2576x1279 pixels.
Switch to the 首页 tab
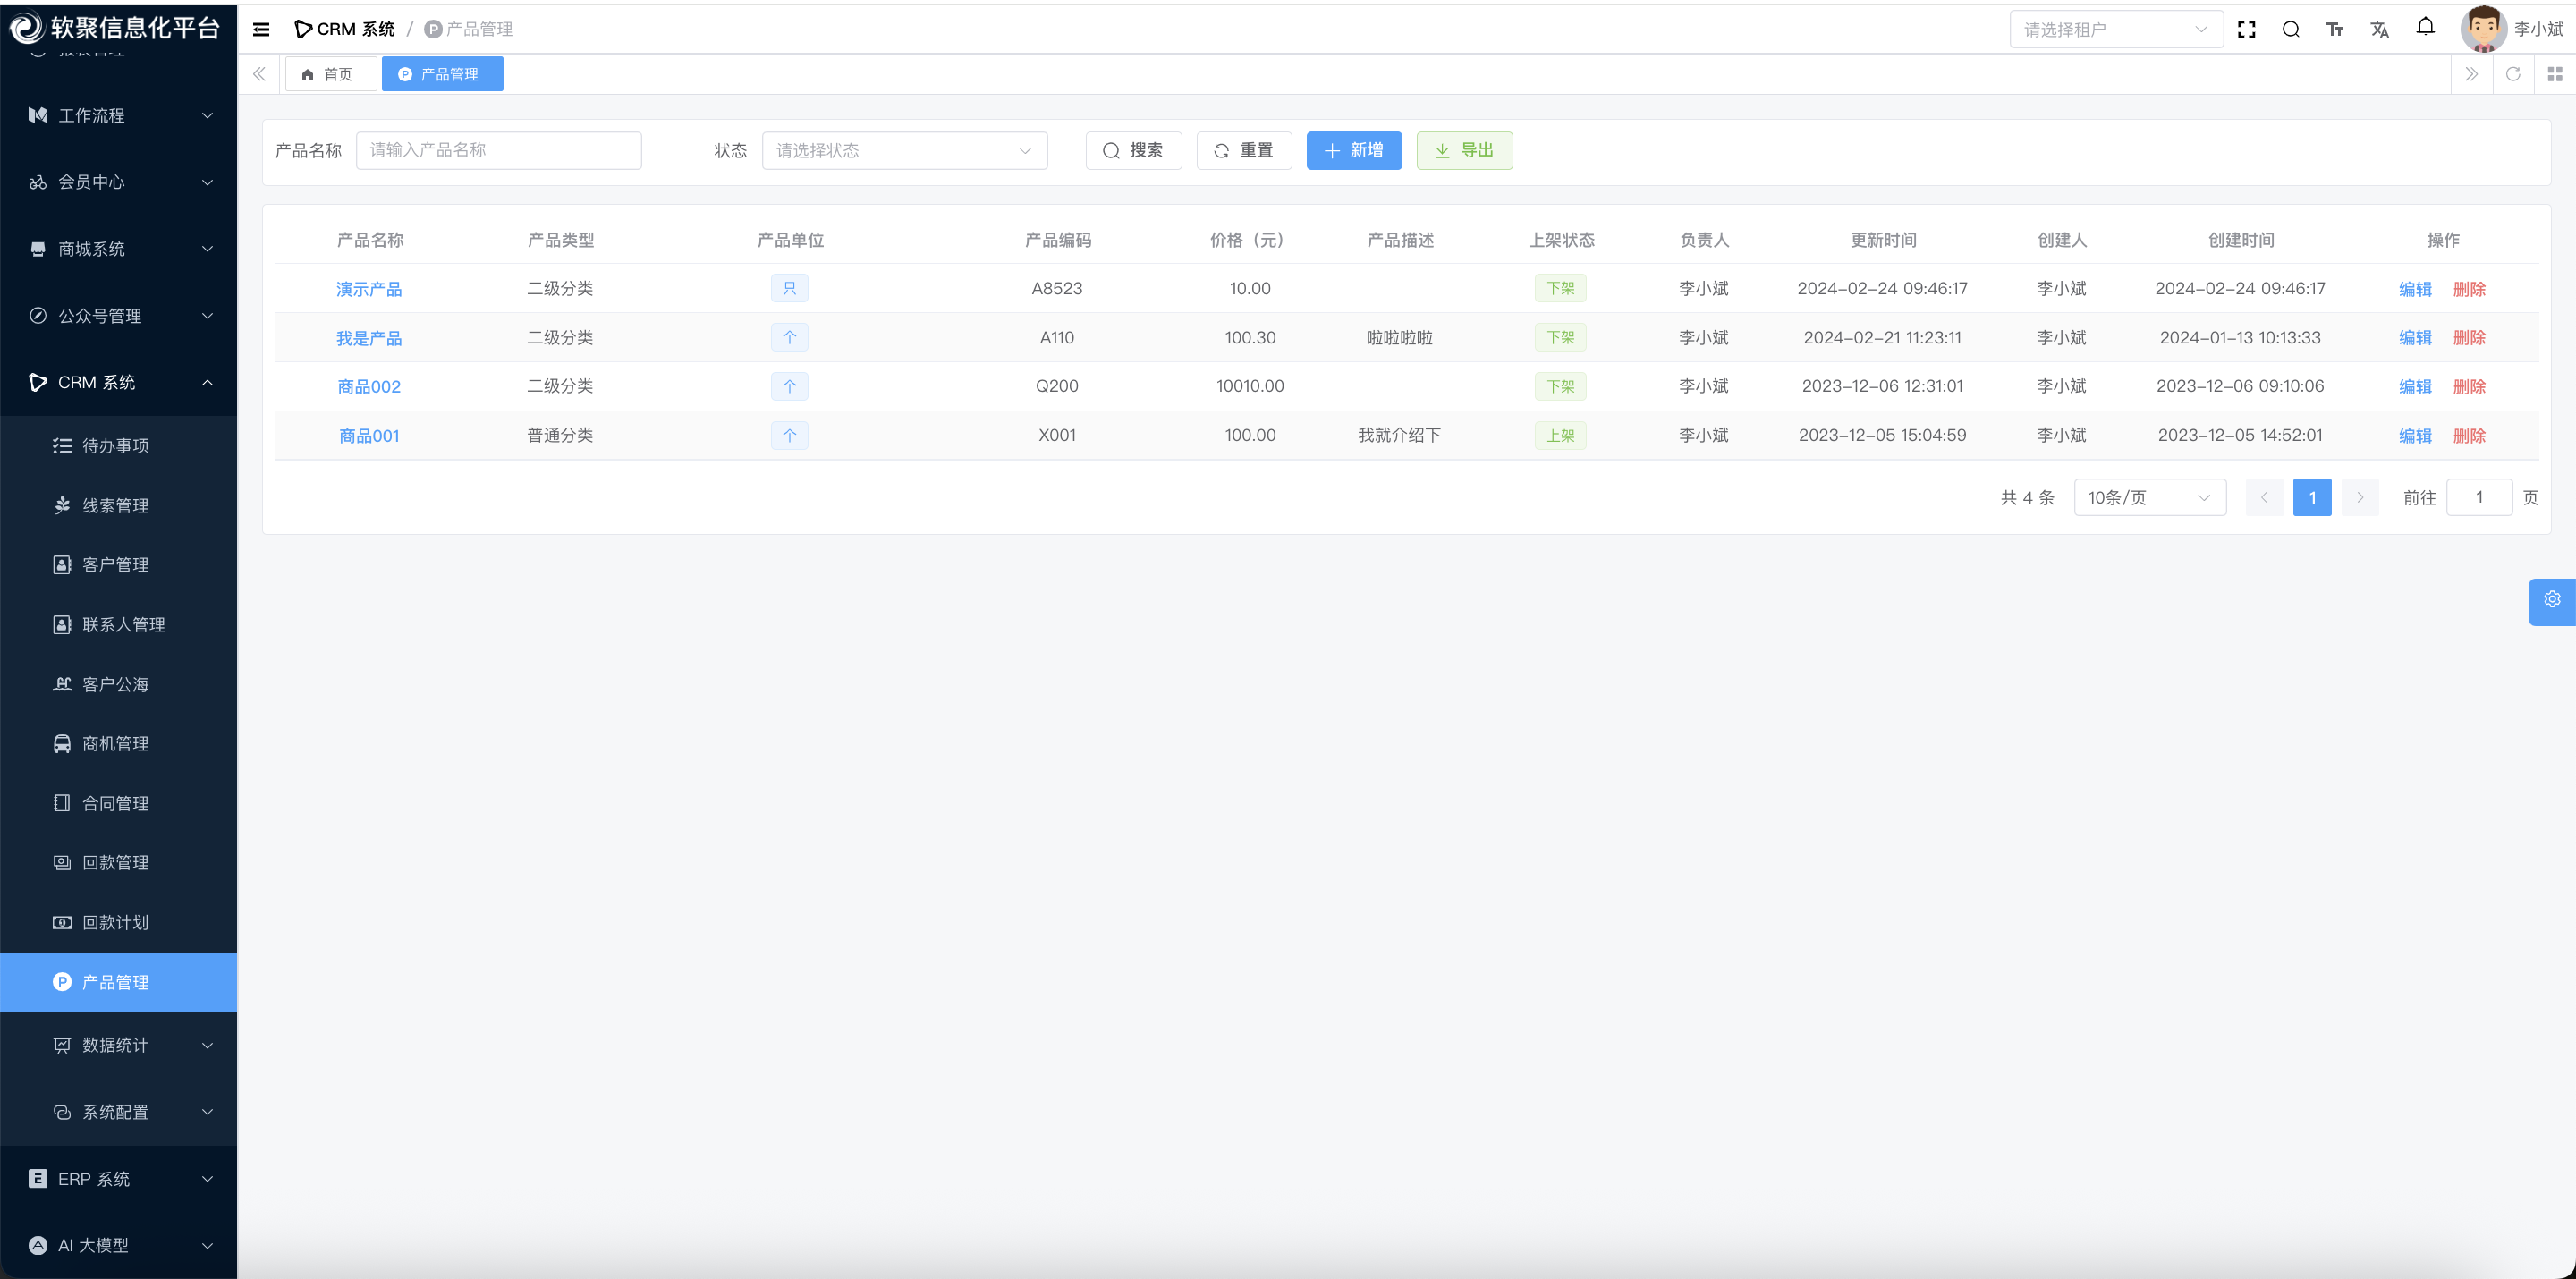(329, 74)
